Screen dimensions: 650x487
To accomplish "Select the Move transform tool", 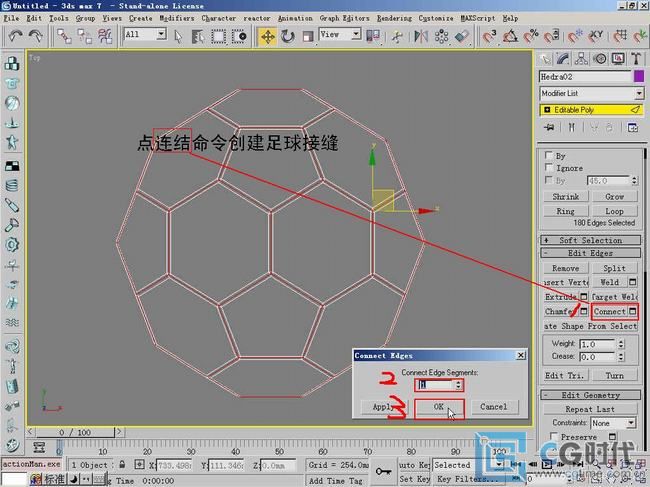I will pos(267,35).
